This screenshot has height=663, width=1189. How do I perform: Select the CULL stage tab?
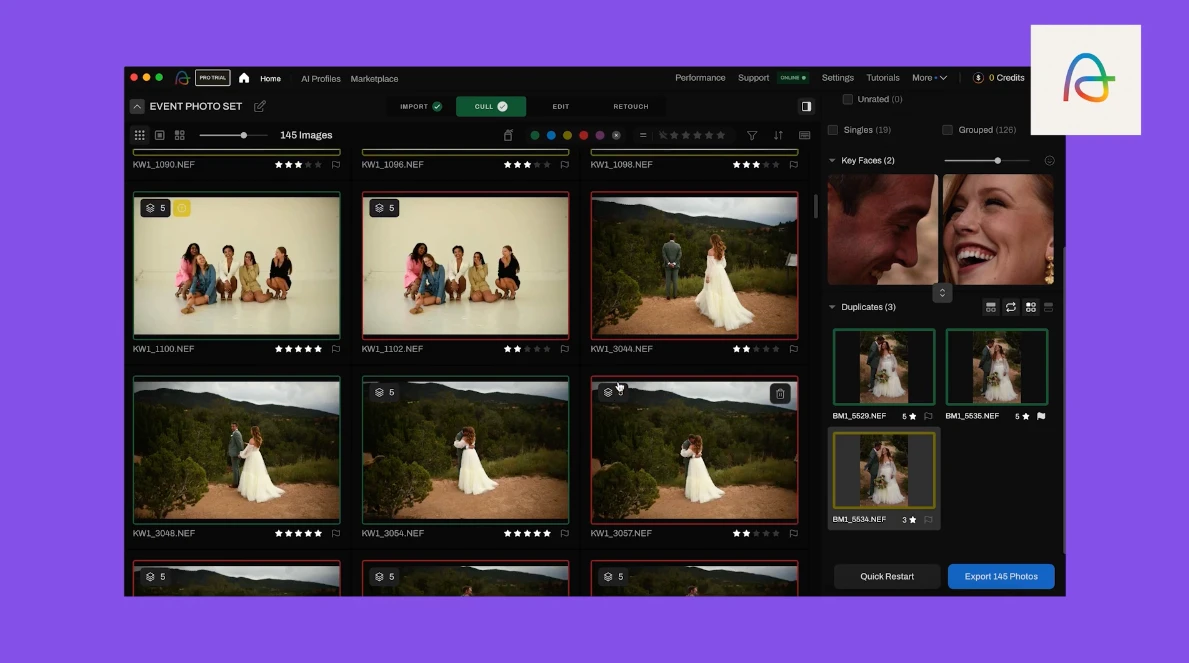(x=491, y=106)
